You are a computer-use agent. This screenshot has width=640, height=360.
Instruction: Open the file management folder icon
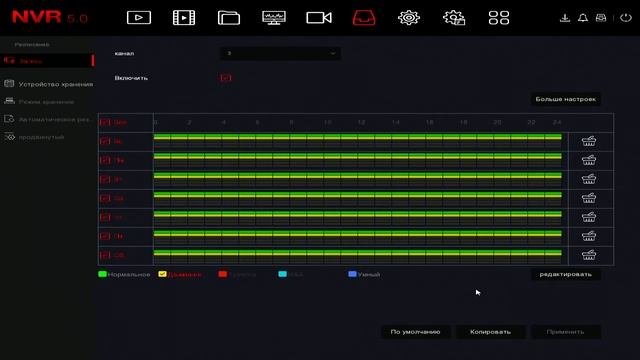coord(229,18)
